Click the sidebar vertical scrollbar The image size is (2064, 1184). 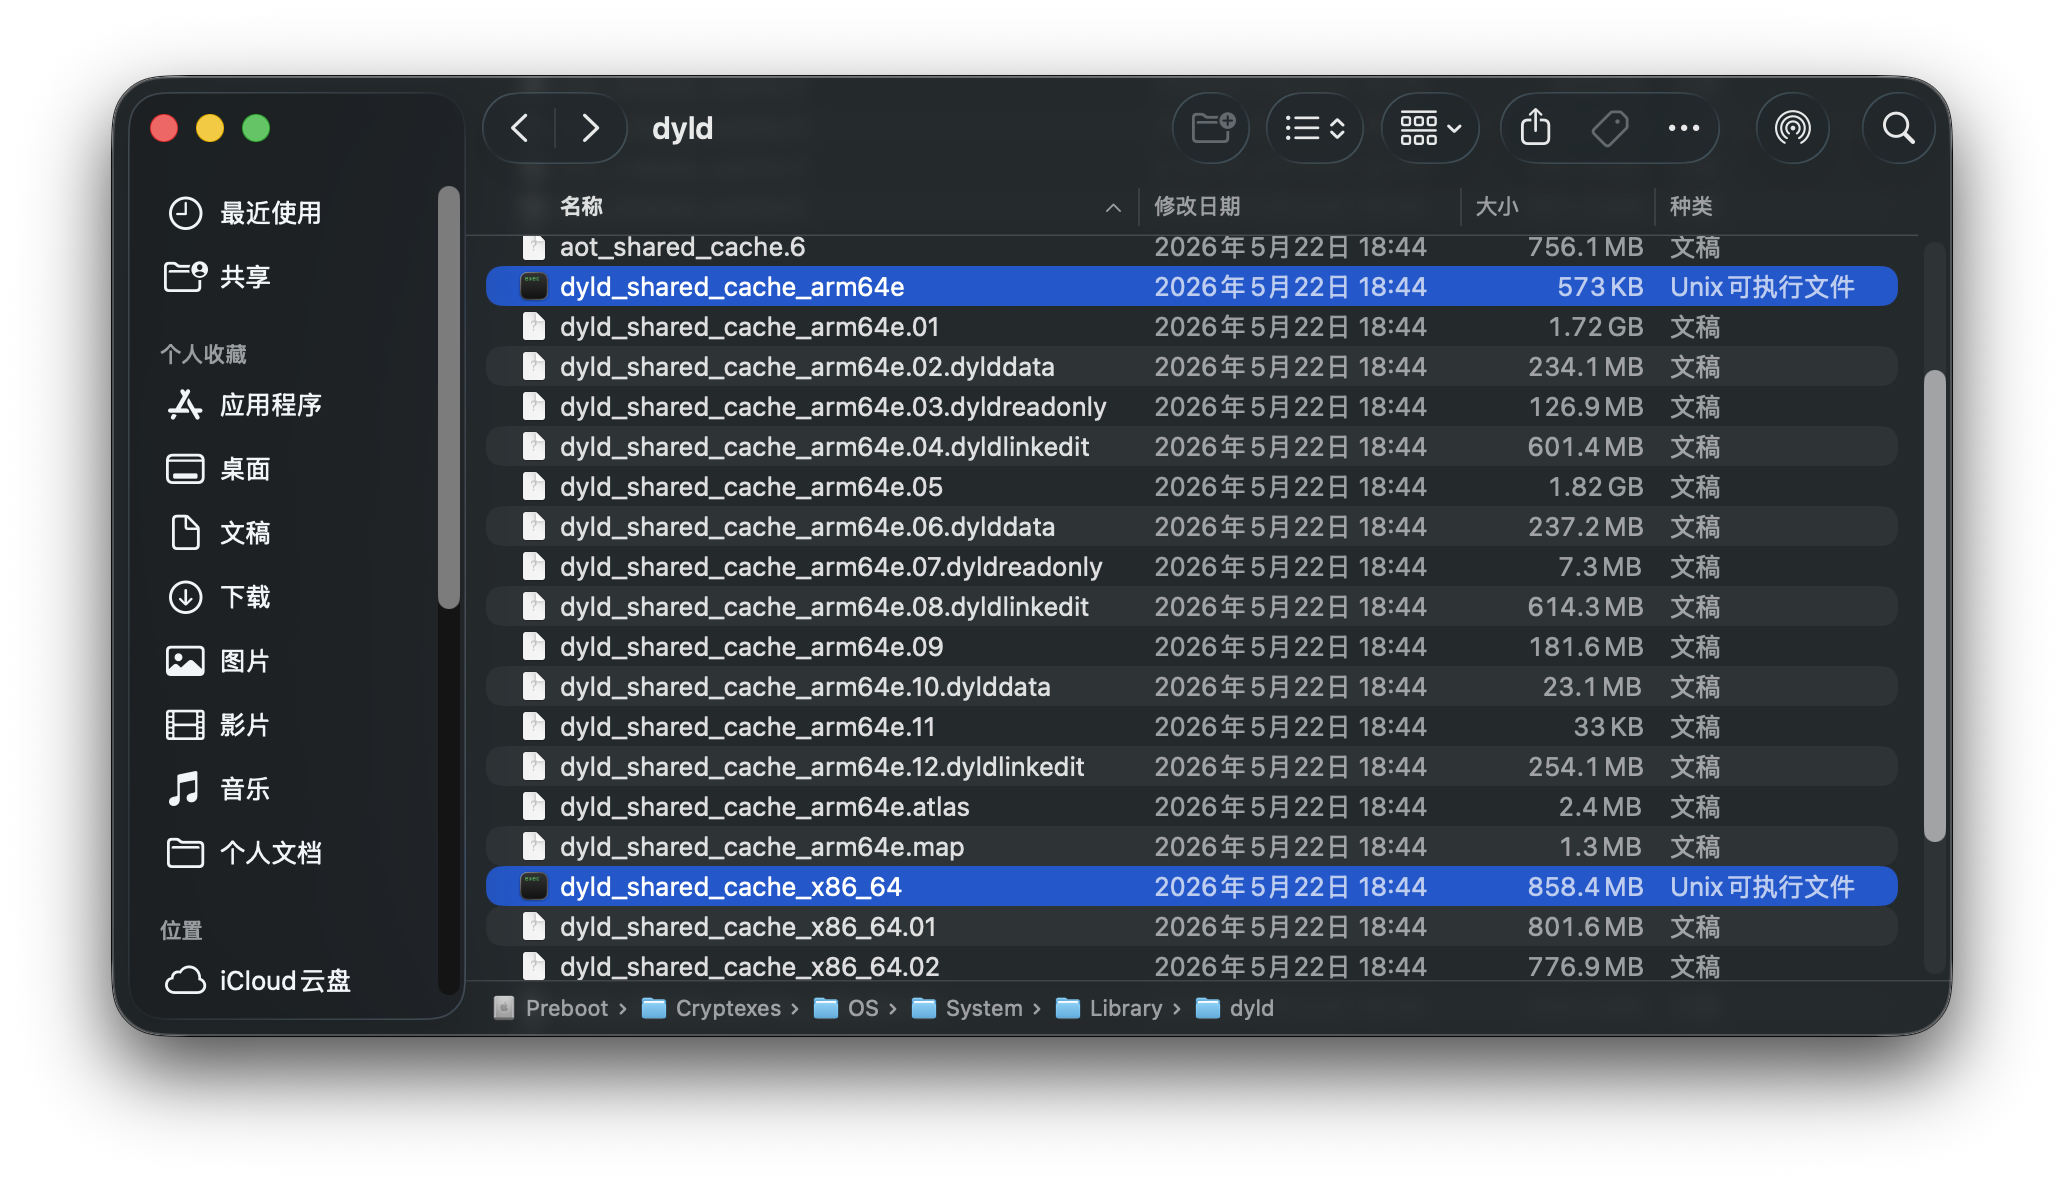[449, 397]
